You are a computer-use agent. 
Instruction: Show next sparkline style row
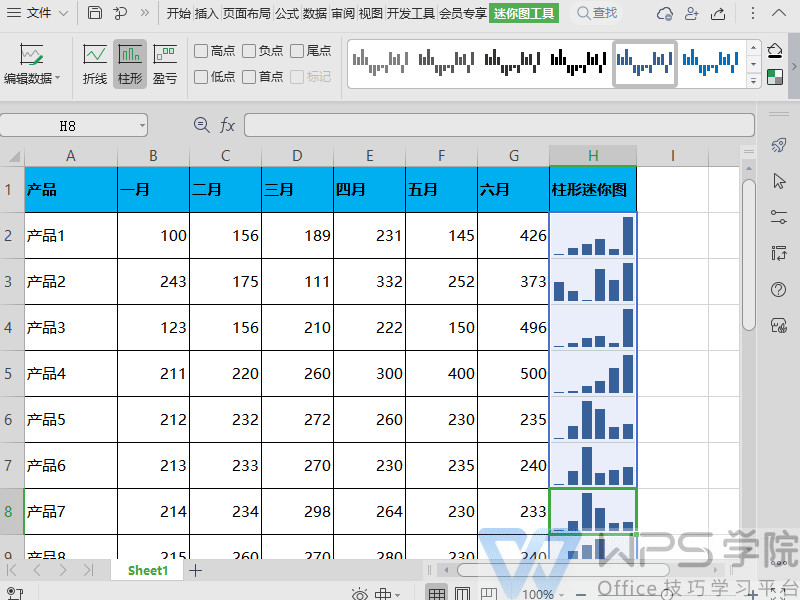(754, 64)
